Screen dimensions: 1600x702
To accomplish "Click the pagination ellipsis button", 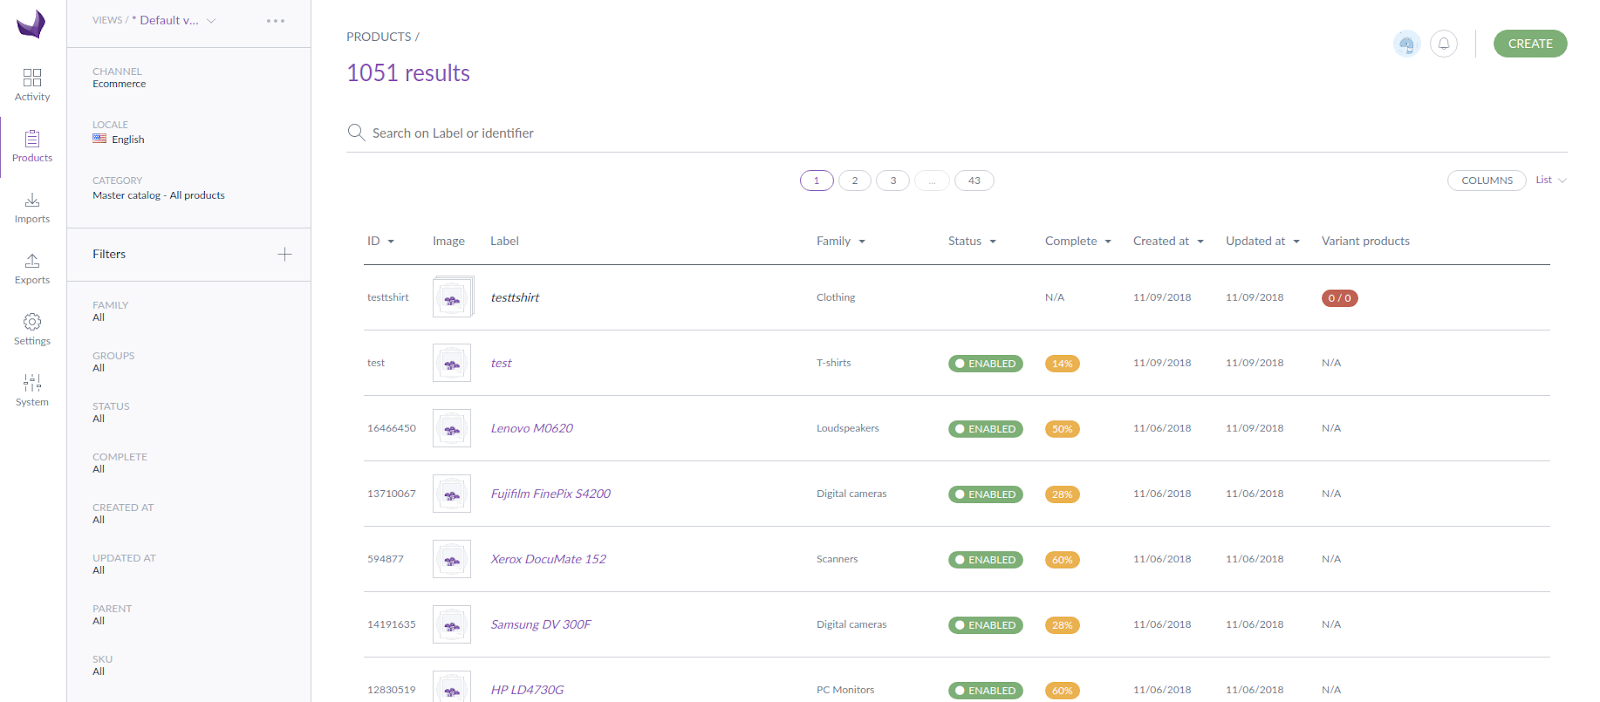I will 931,181.
